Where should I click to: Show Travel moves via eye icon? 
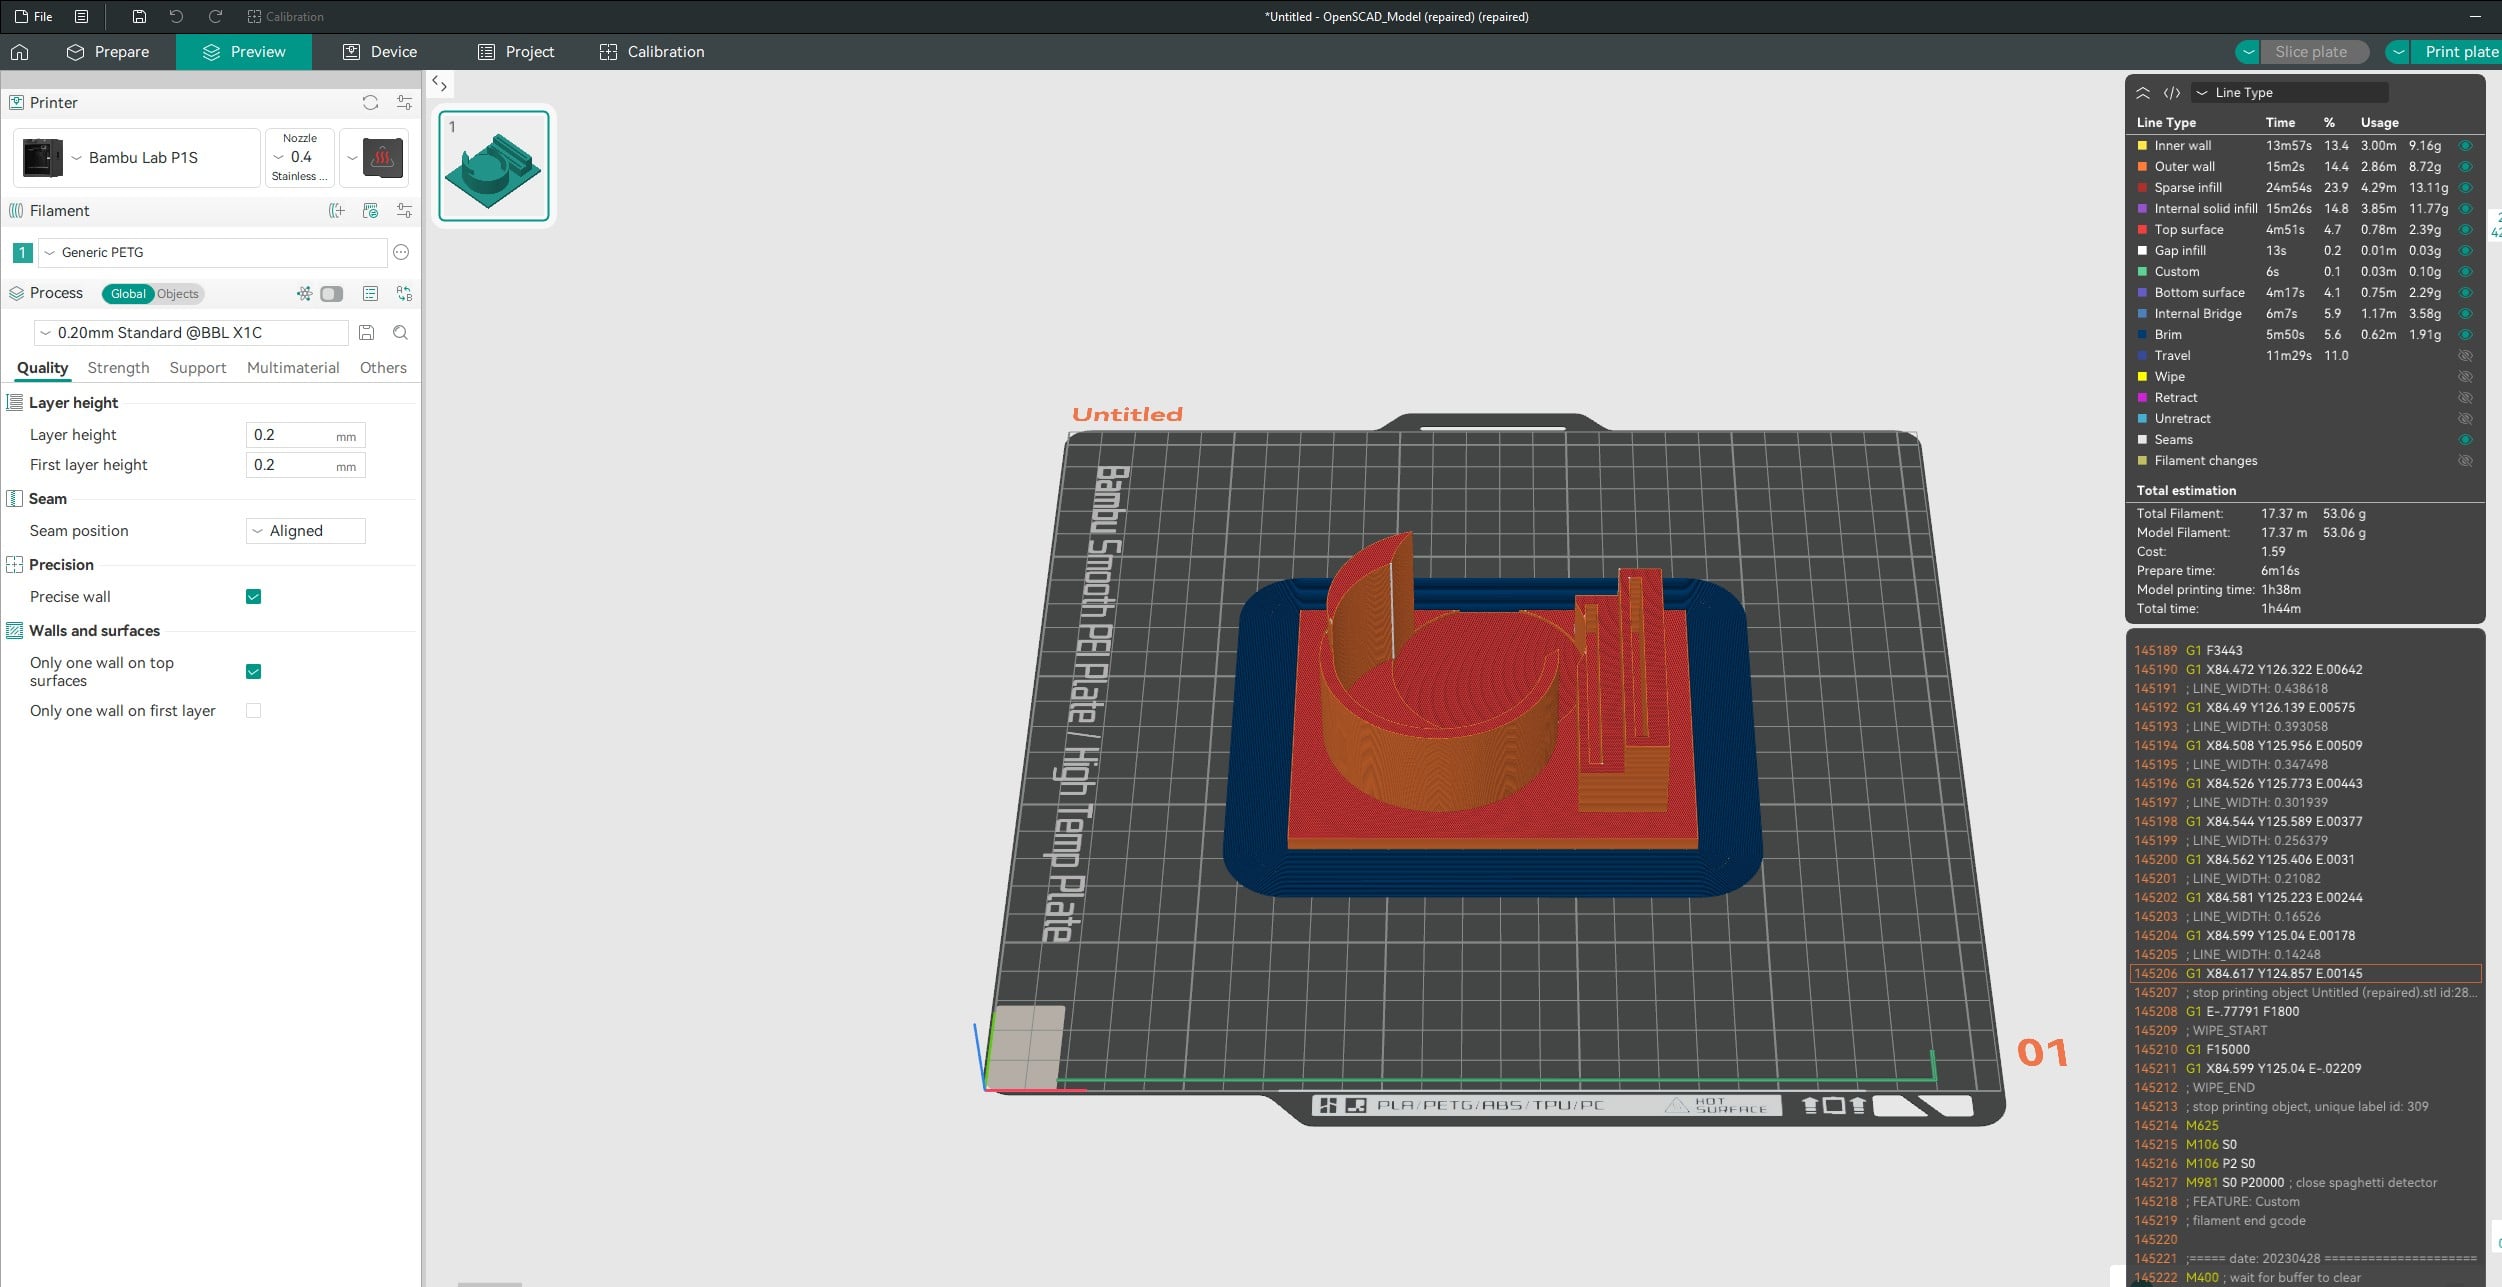point(2465,356)
